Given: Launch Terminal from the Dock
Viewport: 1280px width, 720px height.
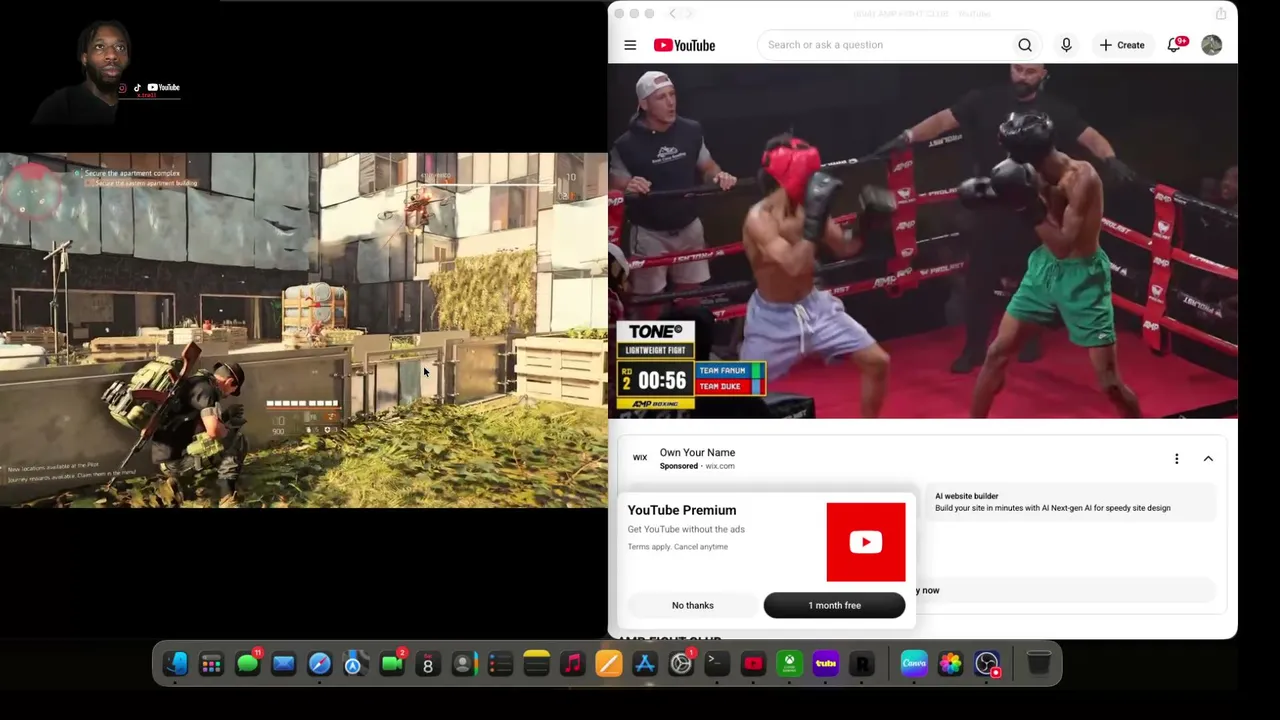Looking at the screenshot, I should coord(717,663).
